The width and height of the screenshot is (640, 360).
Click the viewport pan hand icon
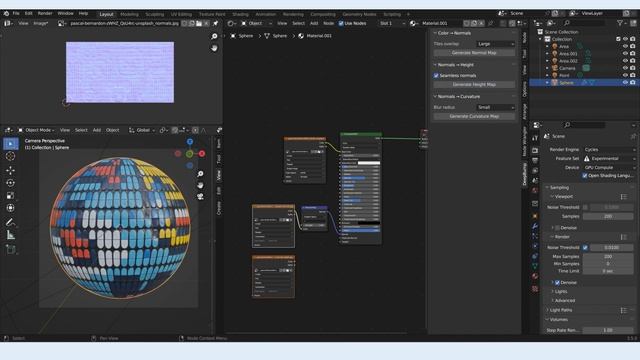pyautogui.click(x=200, y=185)
